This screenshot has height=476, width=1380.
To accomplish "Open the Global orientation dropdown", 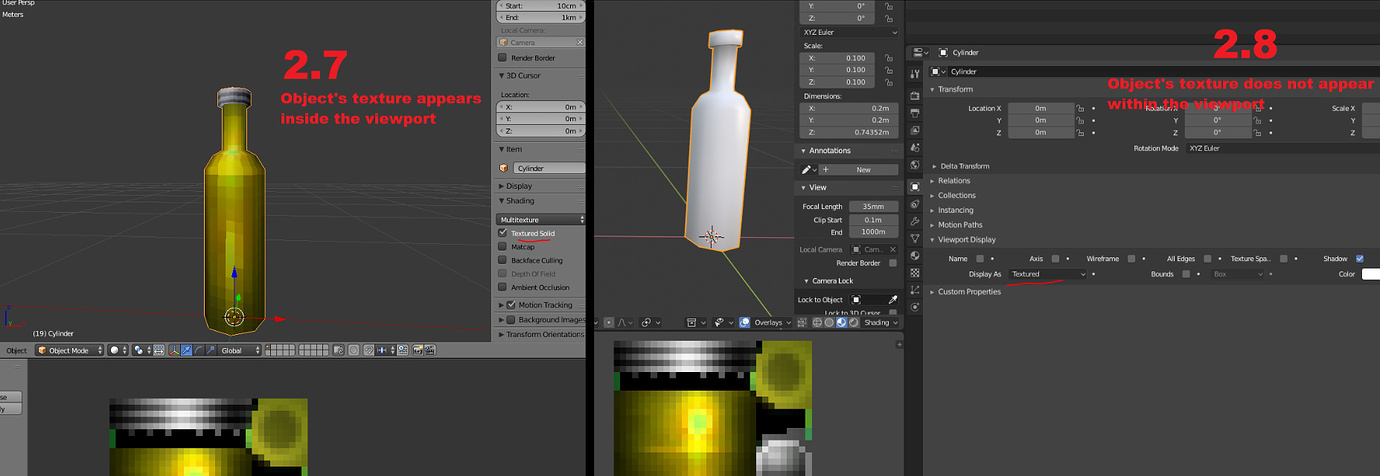I will (x=241, y=350).
